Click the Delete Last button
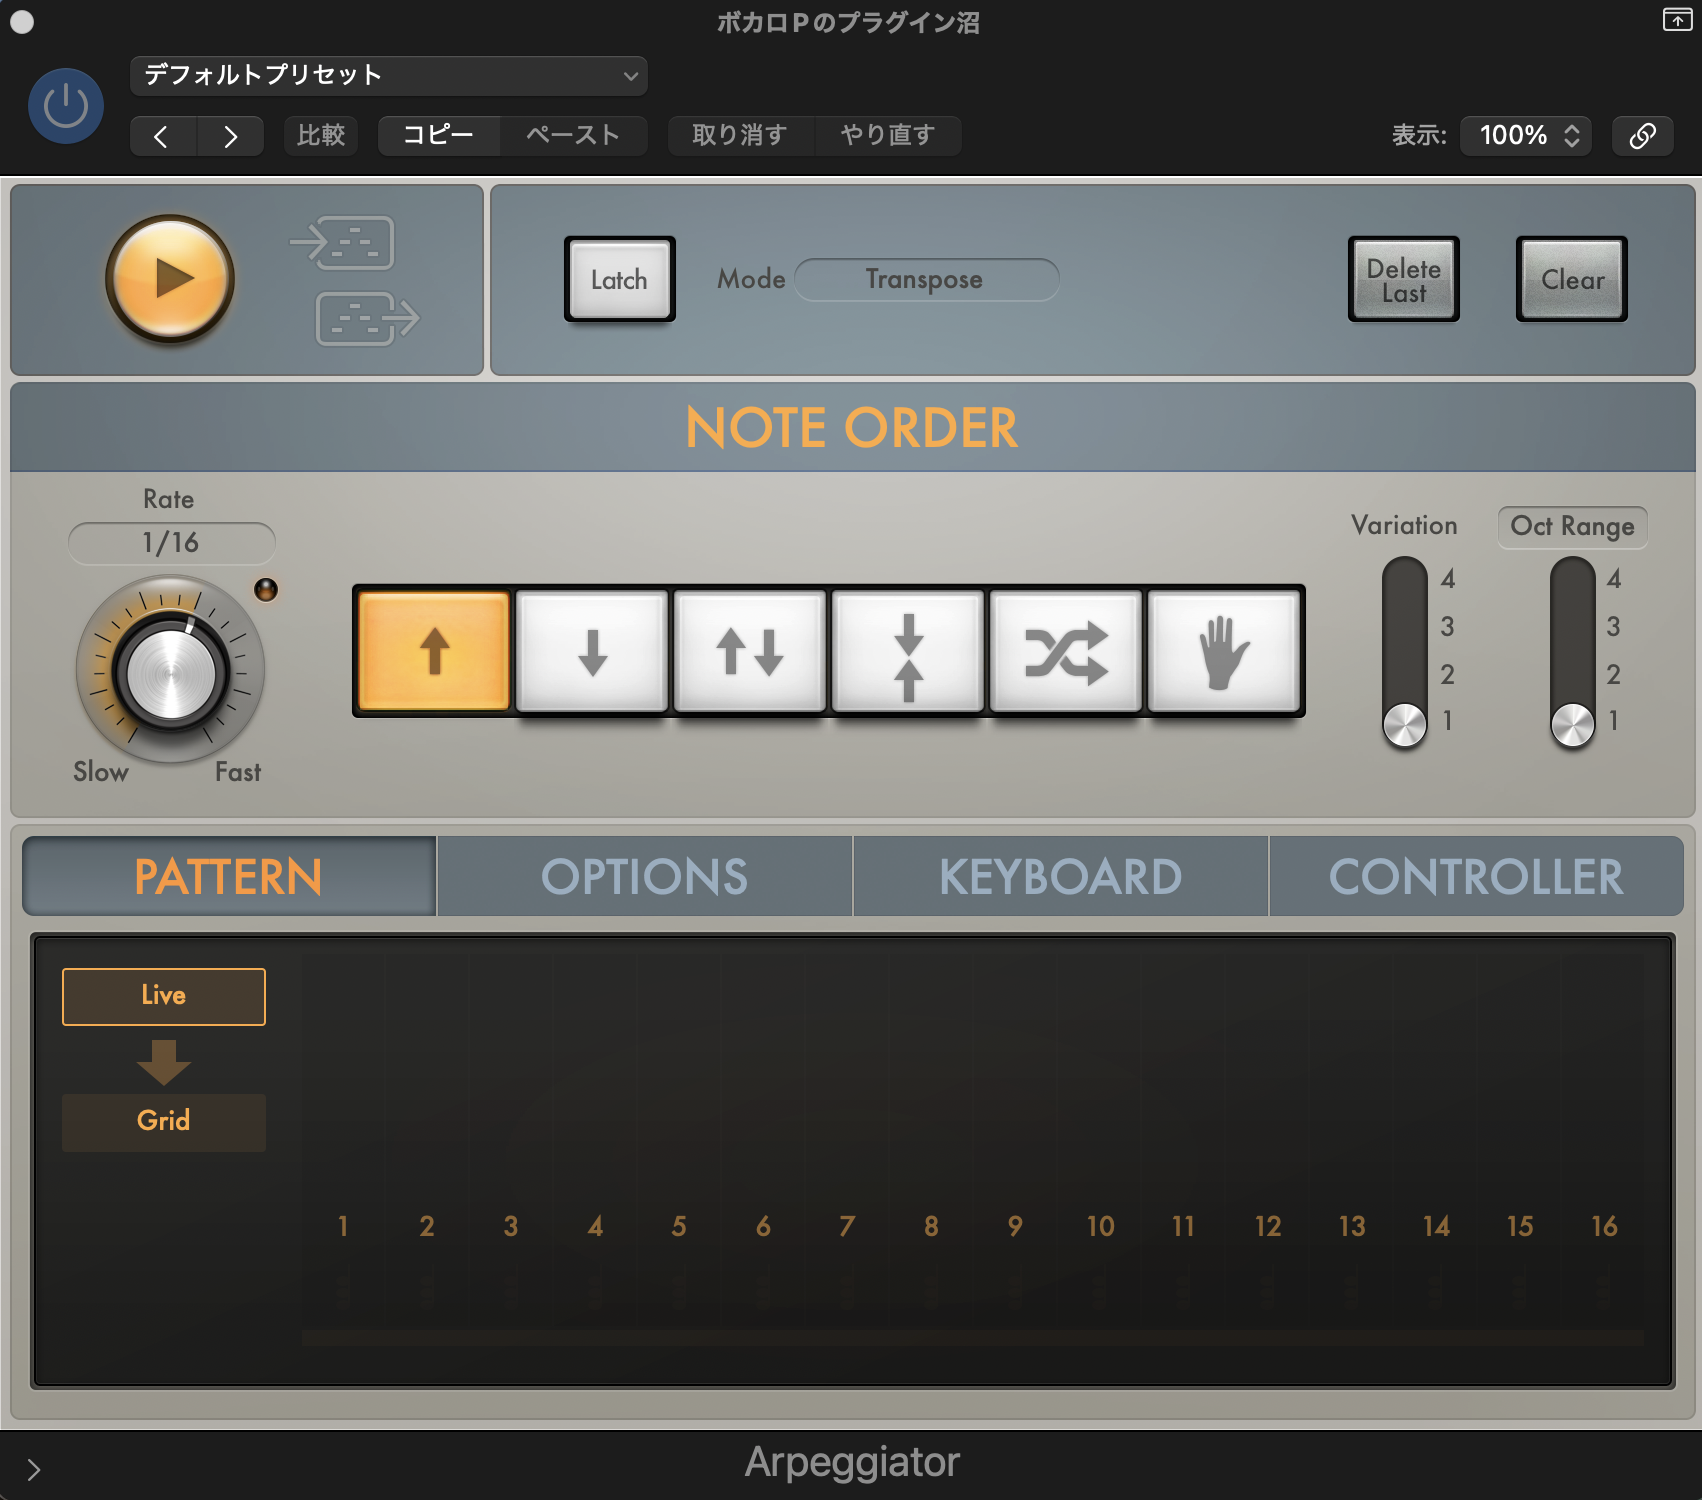This screenshot has width=1702, height=1500. click(x=1404, y=279)
